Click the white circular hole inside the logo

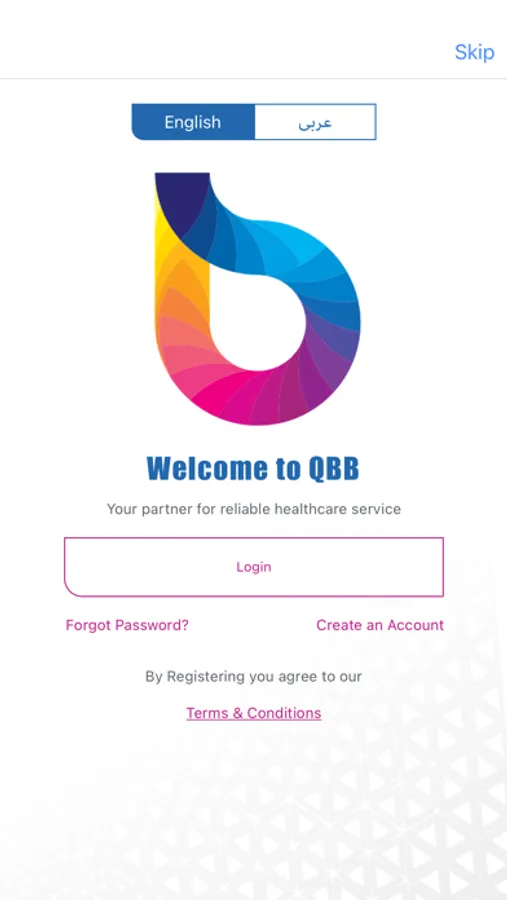click(258, 321)
